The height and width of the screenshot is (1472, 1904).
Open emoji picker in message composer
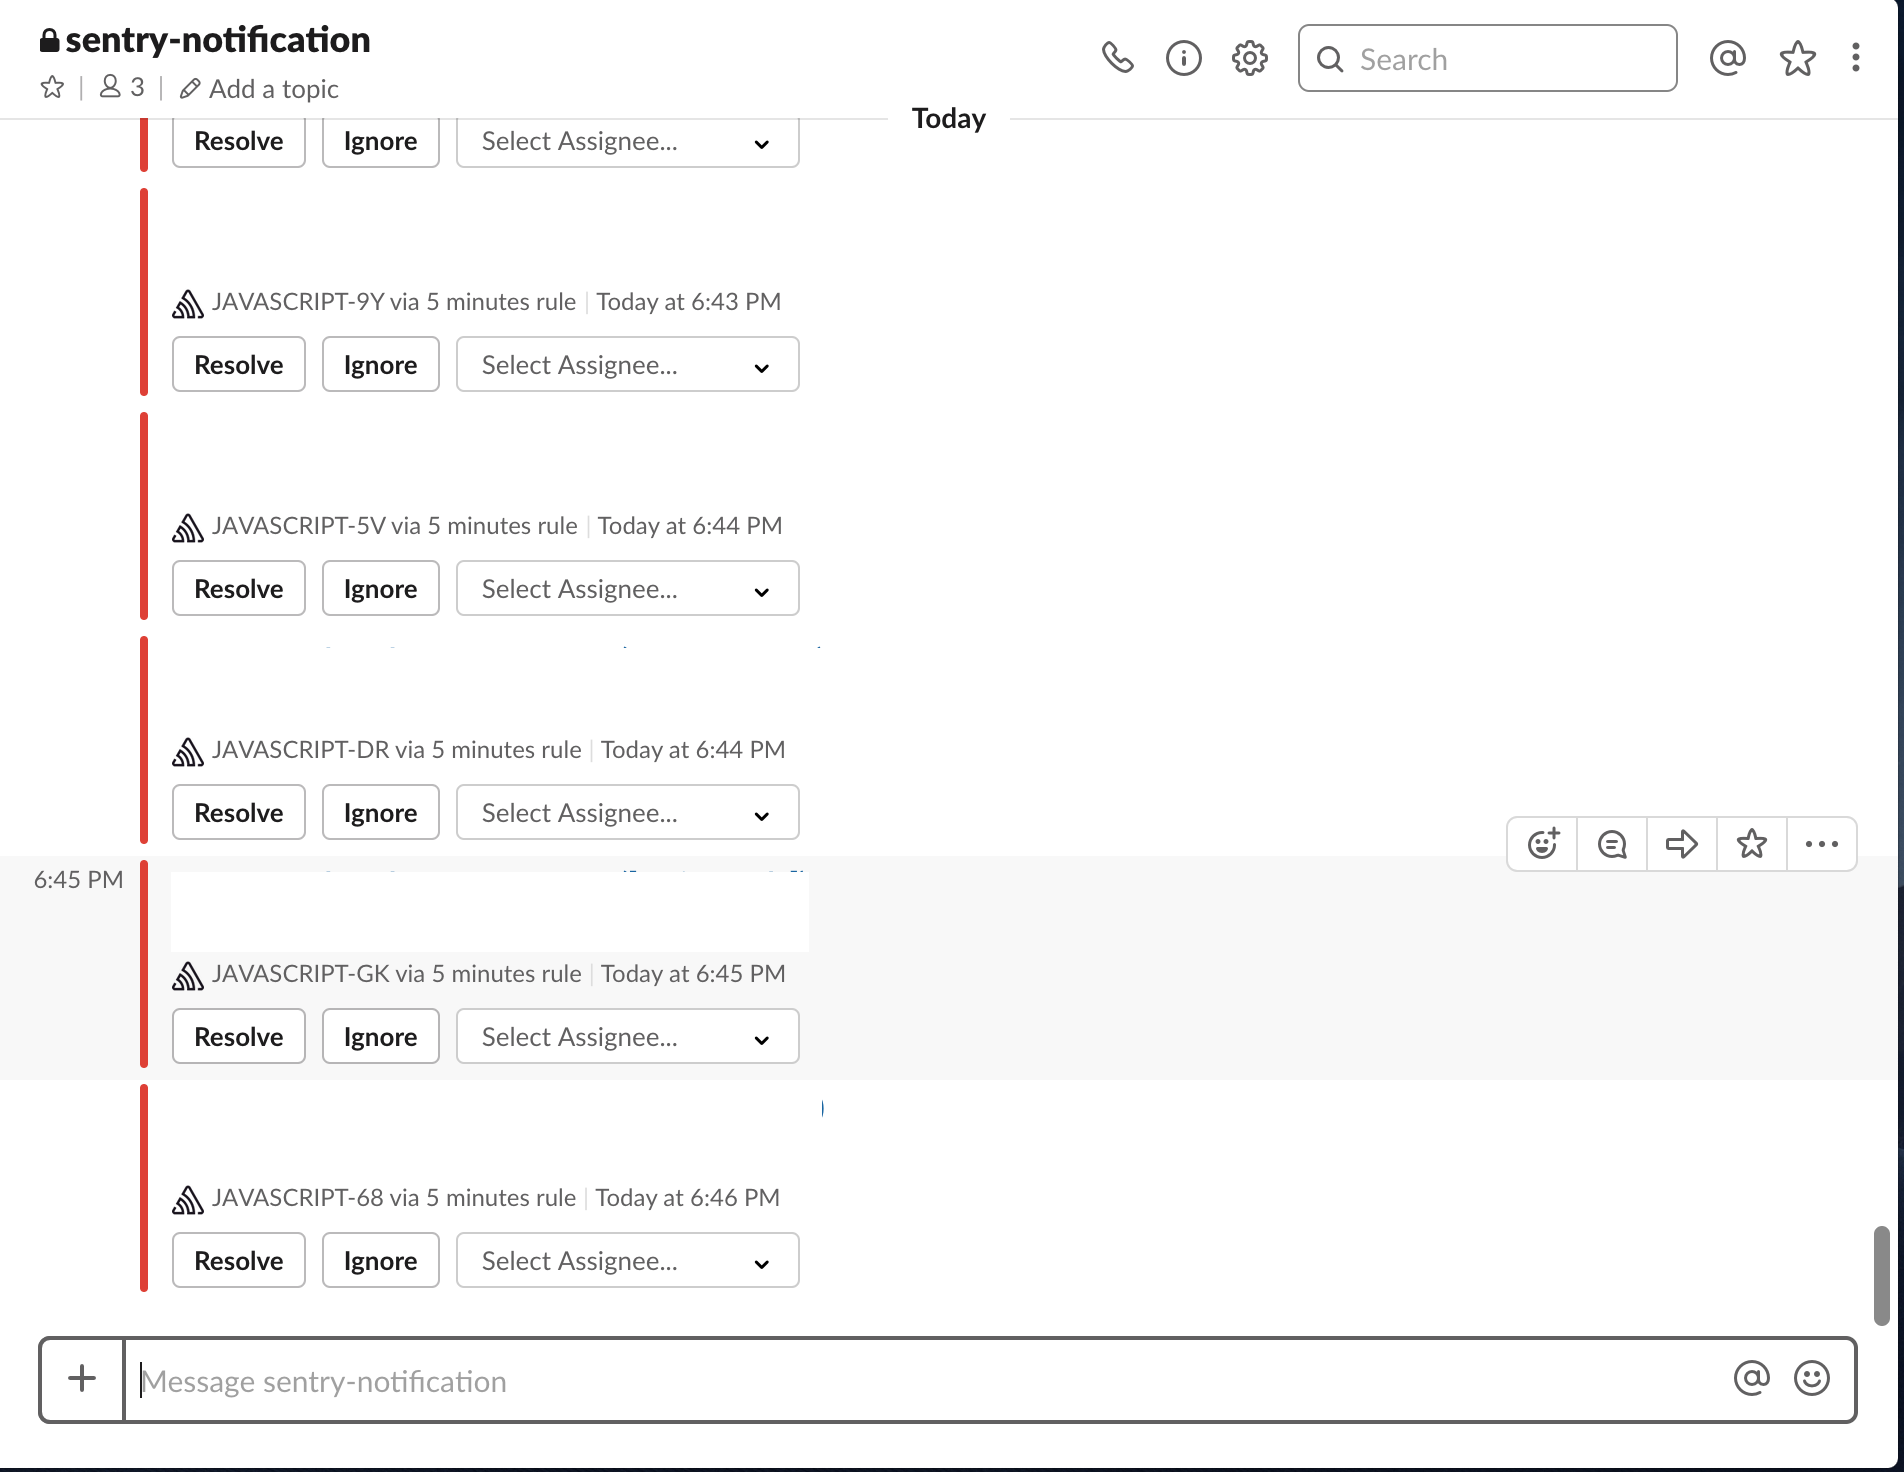coord(1812,1378)
